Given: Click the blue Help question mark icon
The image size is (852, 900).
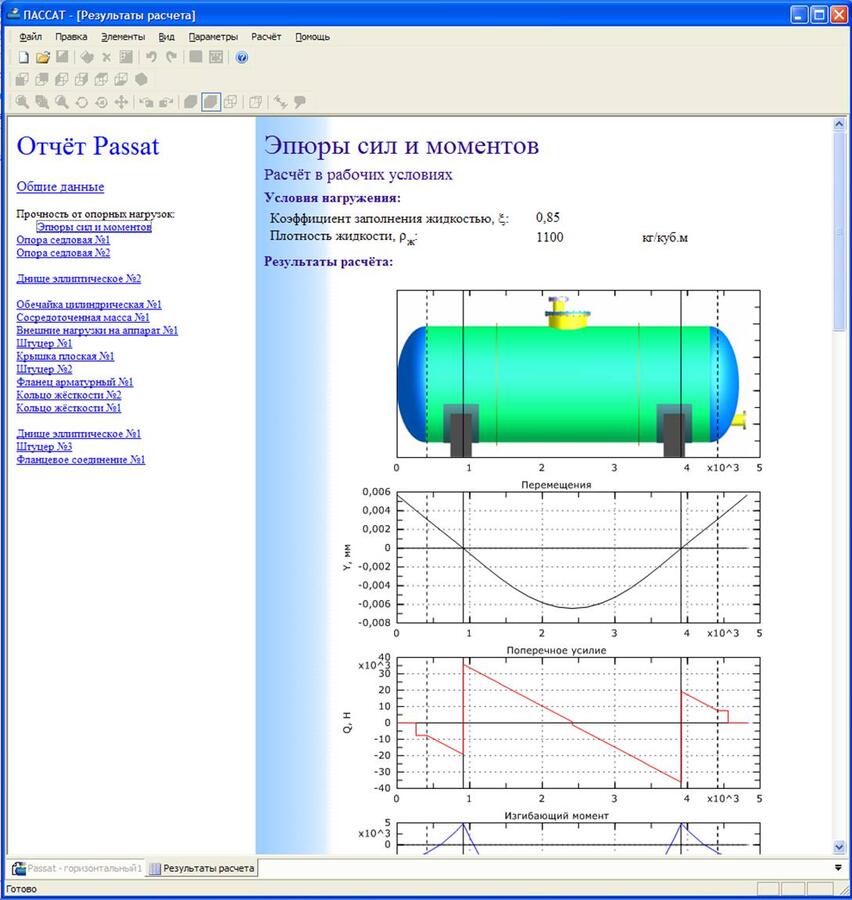Looking at the screenshot, I should point(242,57).
